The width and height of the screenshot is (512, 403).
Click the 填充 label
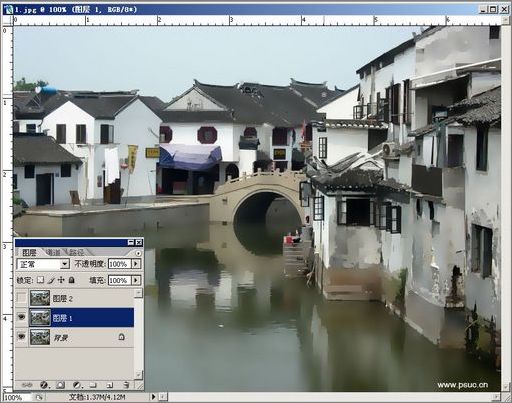[x=98, y=280]
